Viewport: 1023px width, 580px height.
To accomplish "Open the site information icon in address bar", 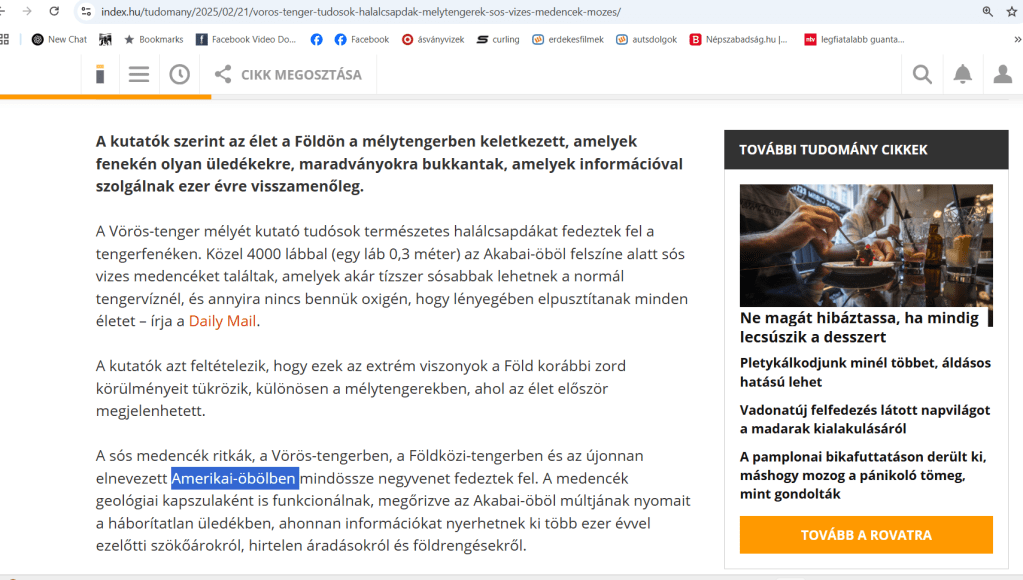I will click(86, 12).
